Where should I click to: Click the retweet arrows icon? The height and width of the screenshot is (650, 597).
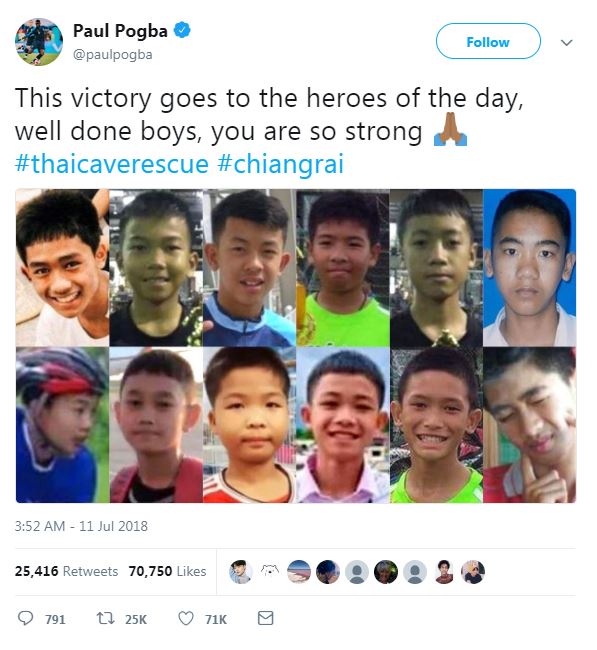[x=105, y=618]
